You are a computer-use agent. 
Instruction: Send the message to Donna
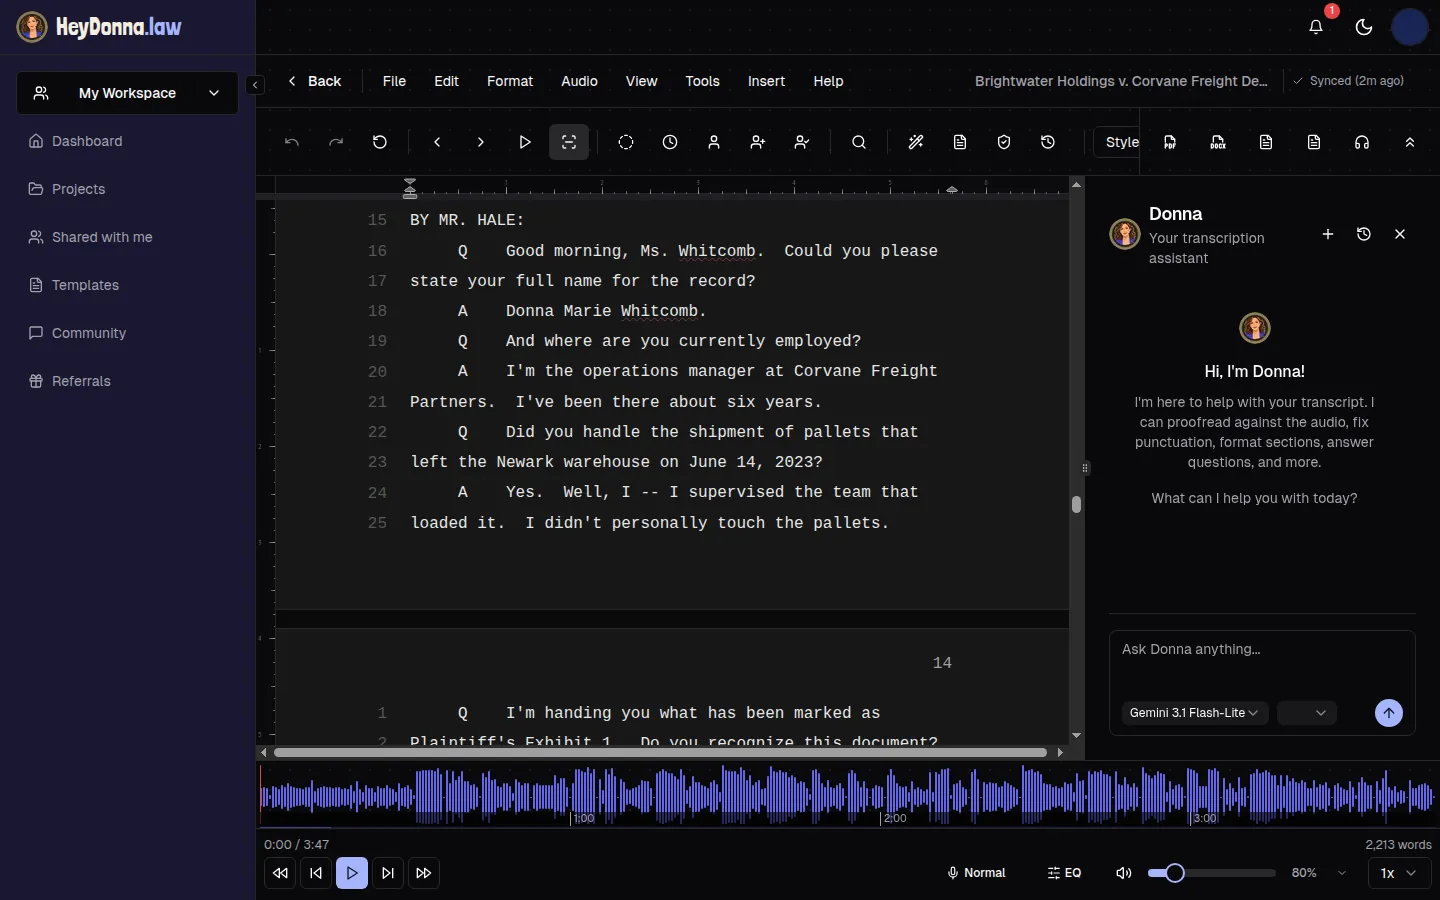click(1389, 713)
